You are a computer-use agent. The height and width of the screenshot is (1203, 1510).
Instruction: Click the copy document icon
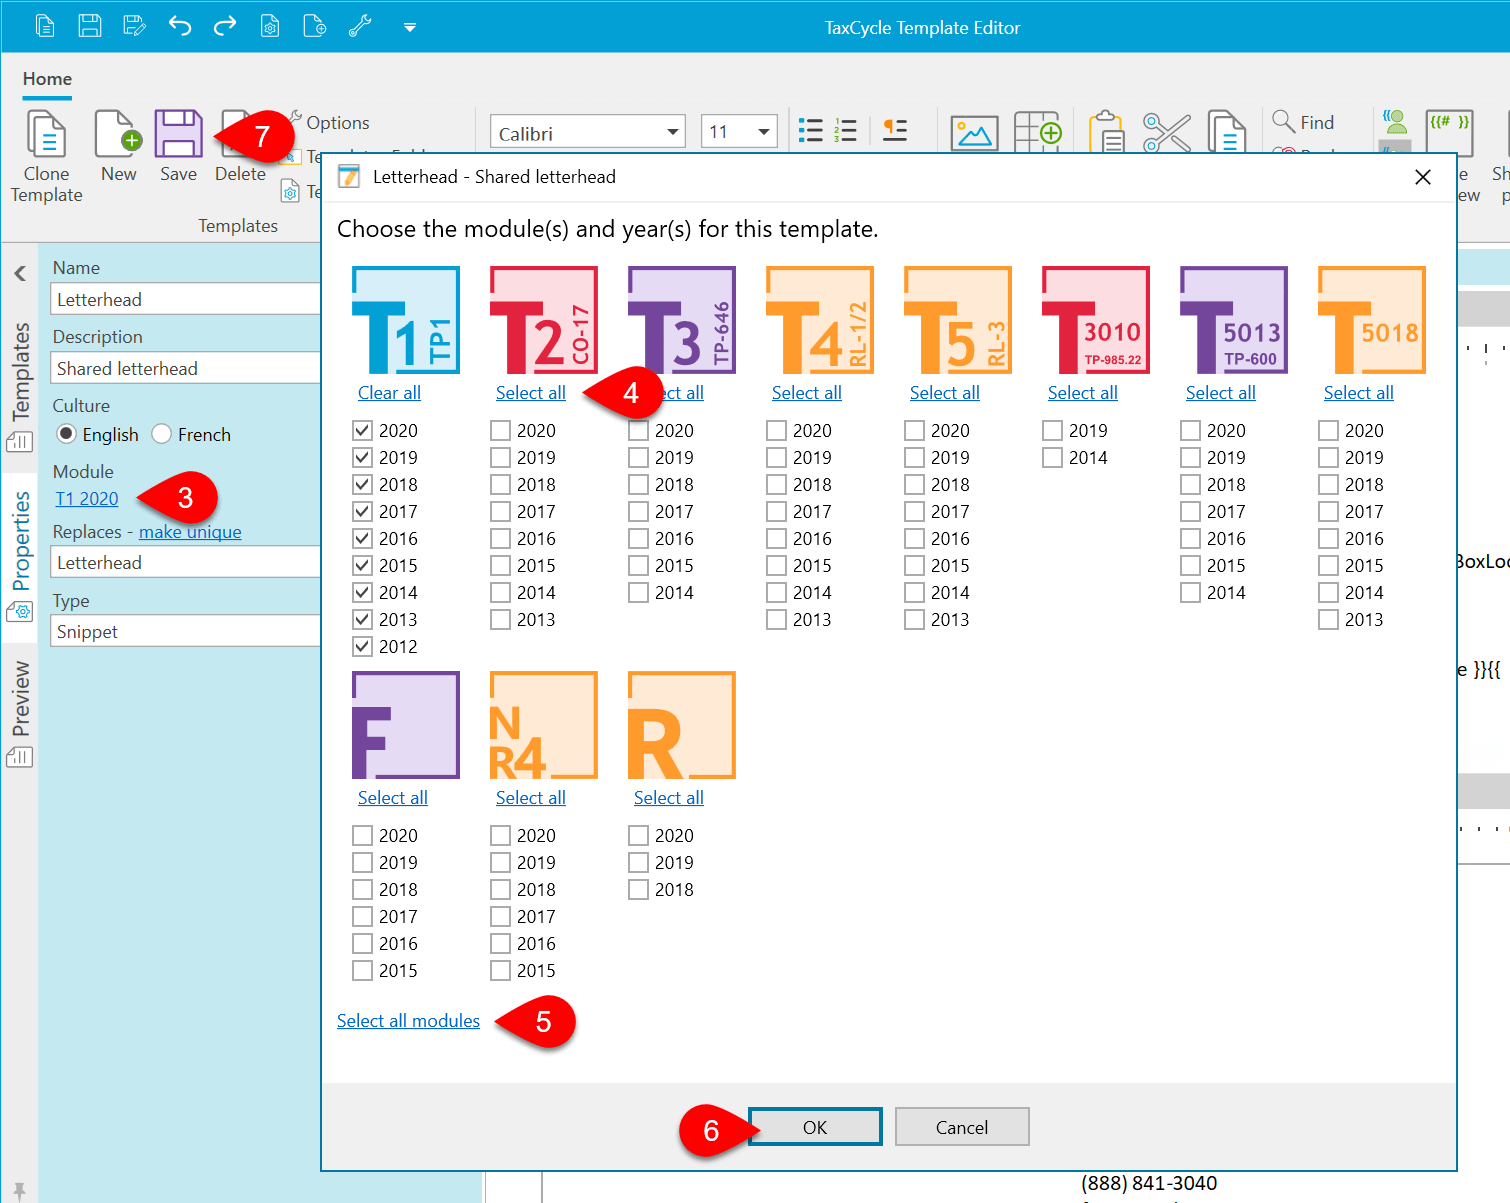click(1226, 132)
